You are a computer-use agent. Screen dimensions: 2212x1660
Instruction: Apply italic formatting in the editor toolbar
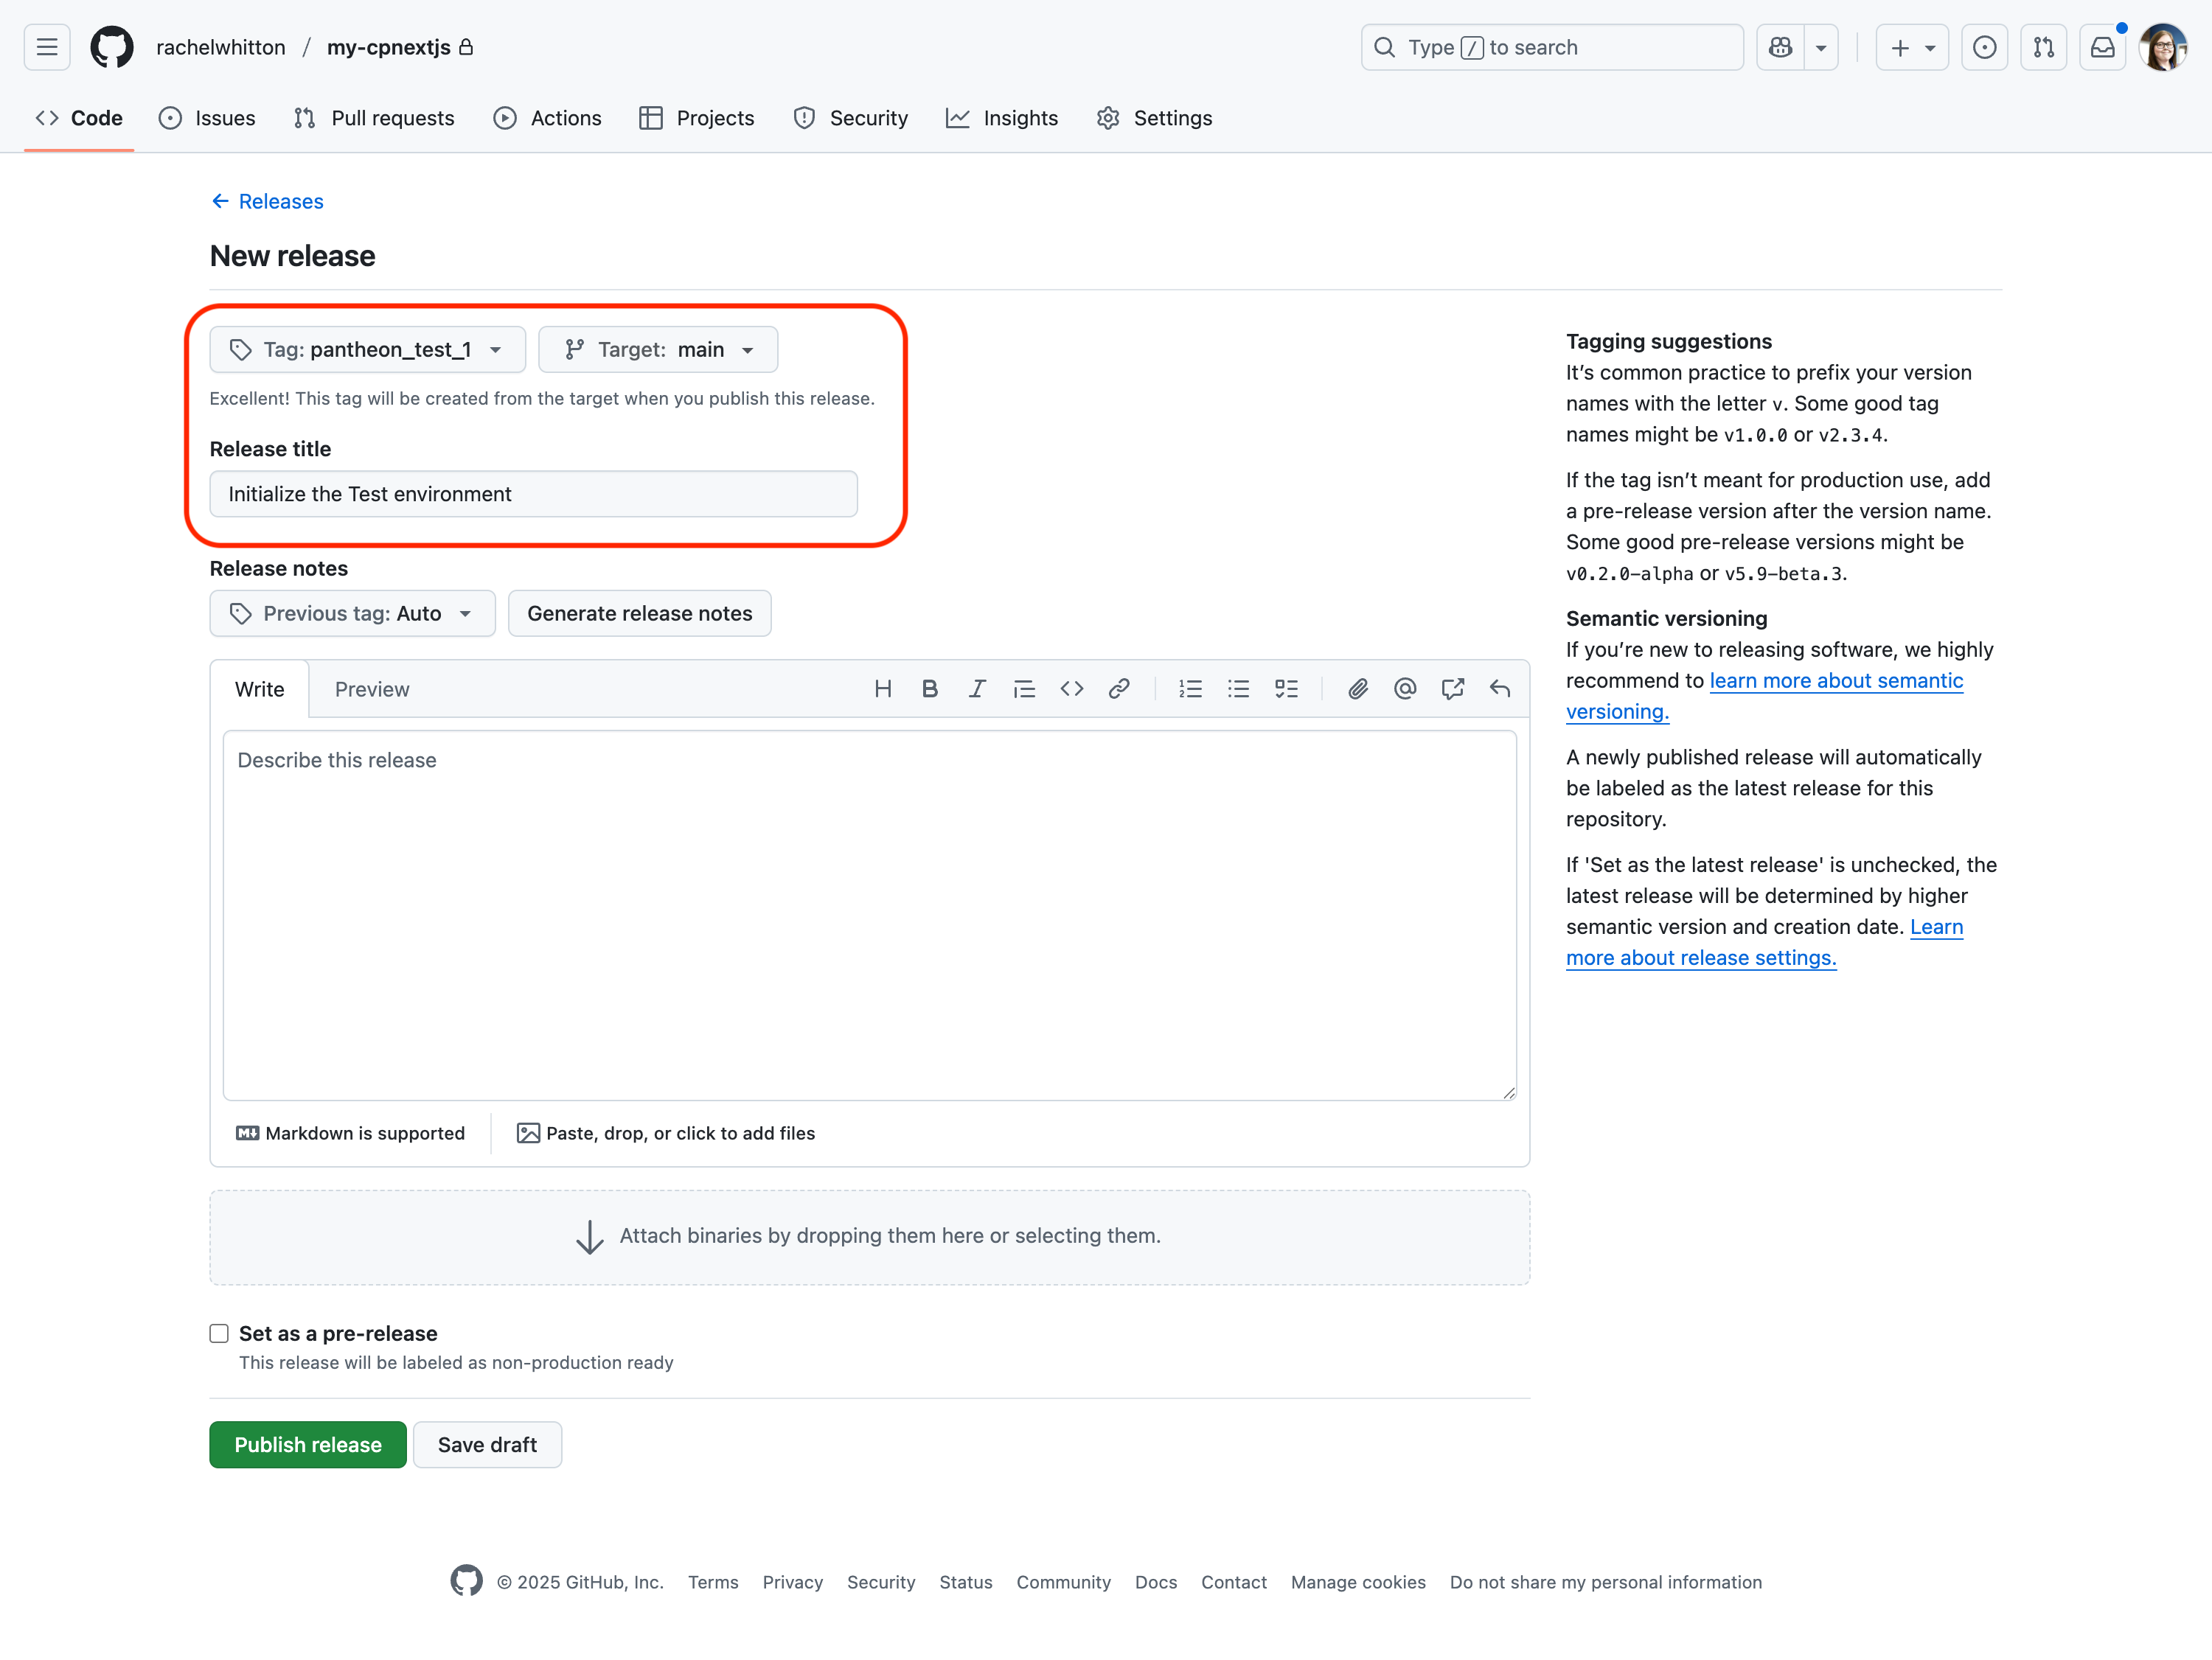click(977, 689)
